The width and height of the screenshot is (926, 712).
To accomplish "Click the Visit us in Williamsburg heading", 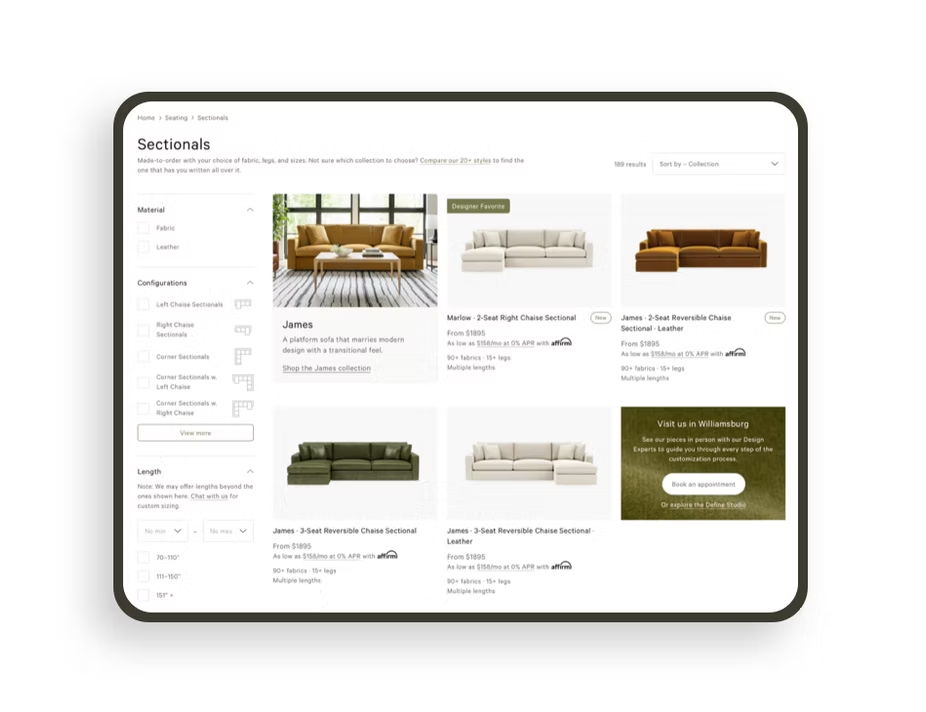I will pyautogui.click(x=703, y=424).
